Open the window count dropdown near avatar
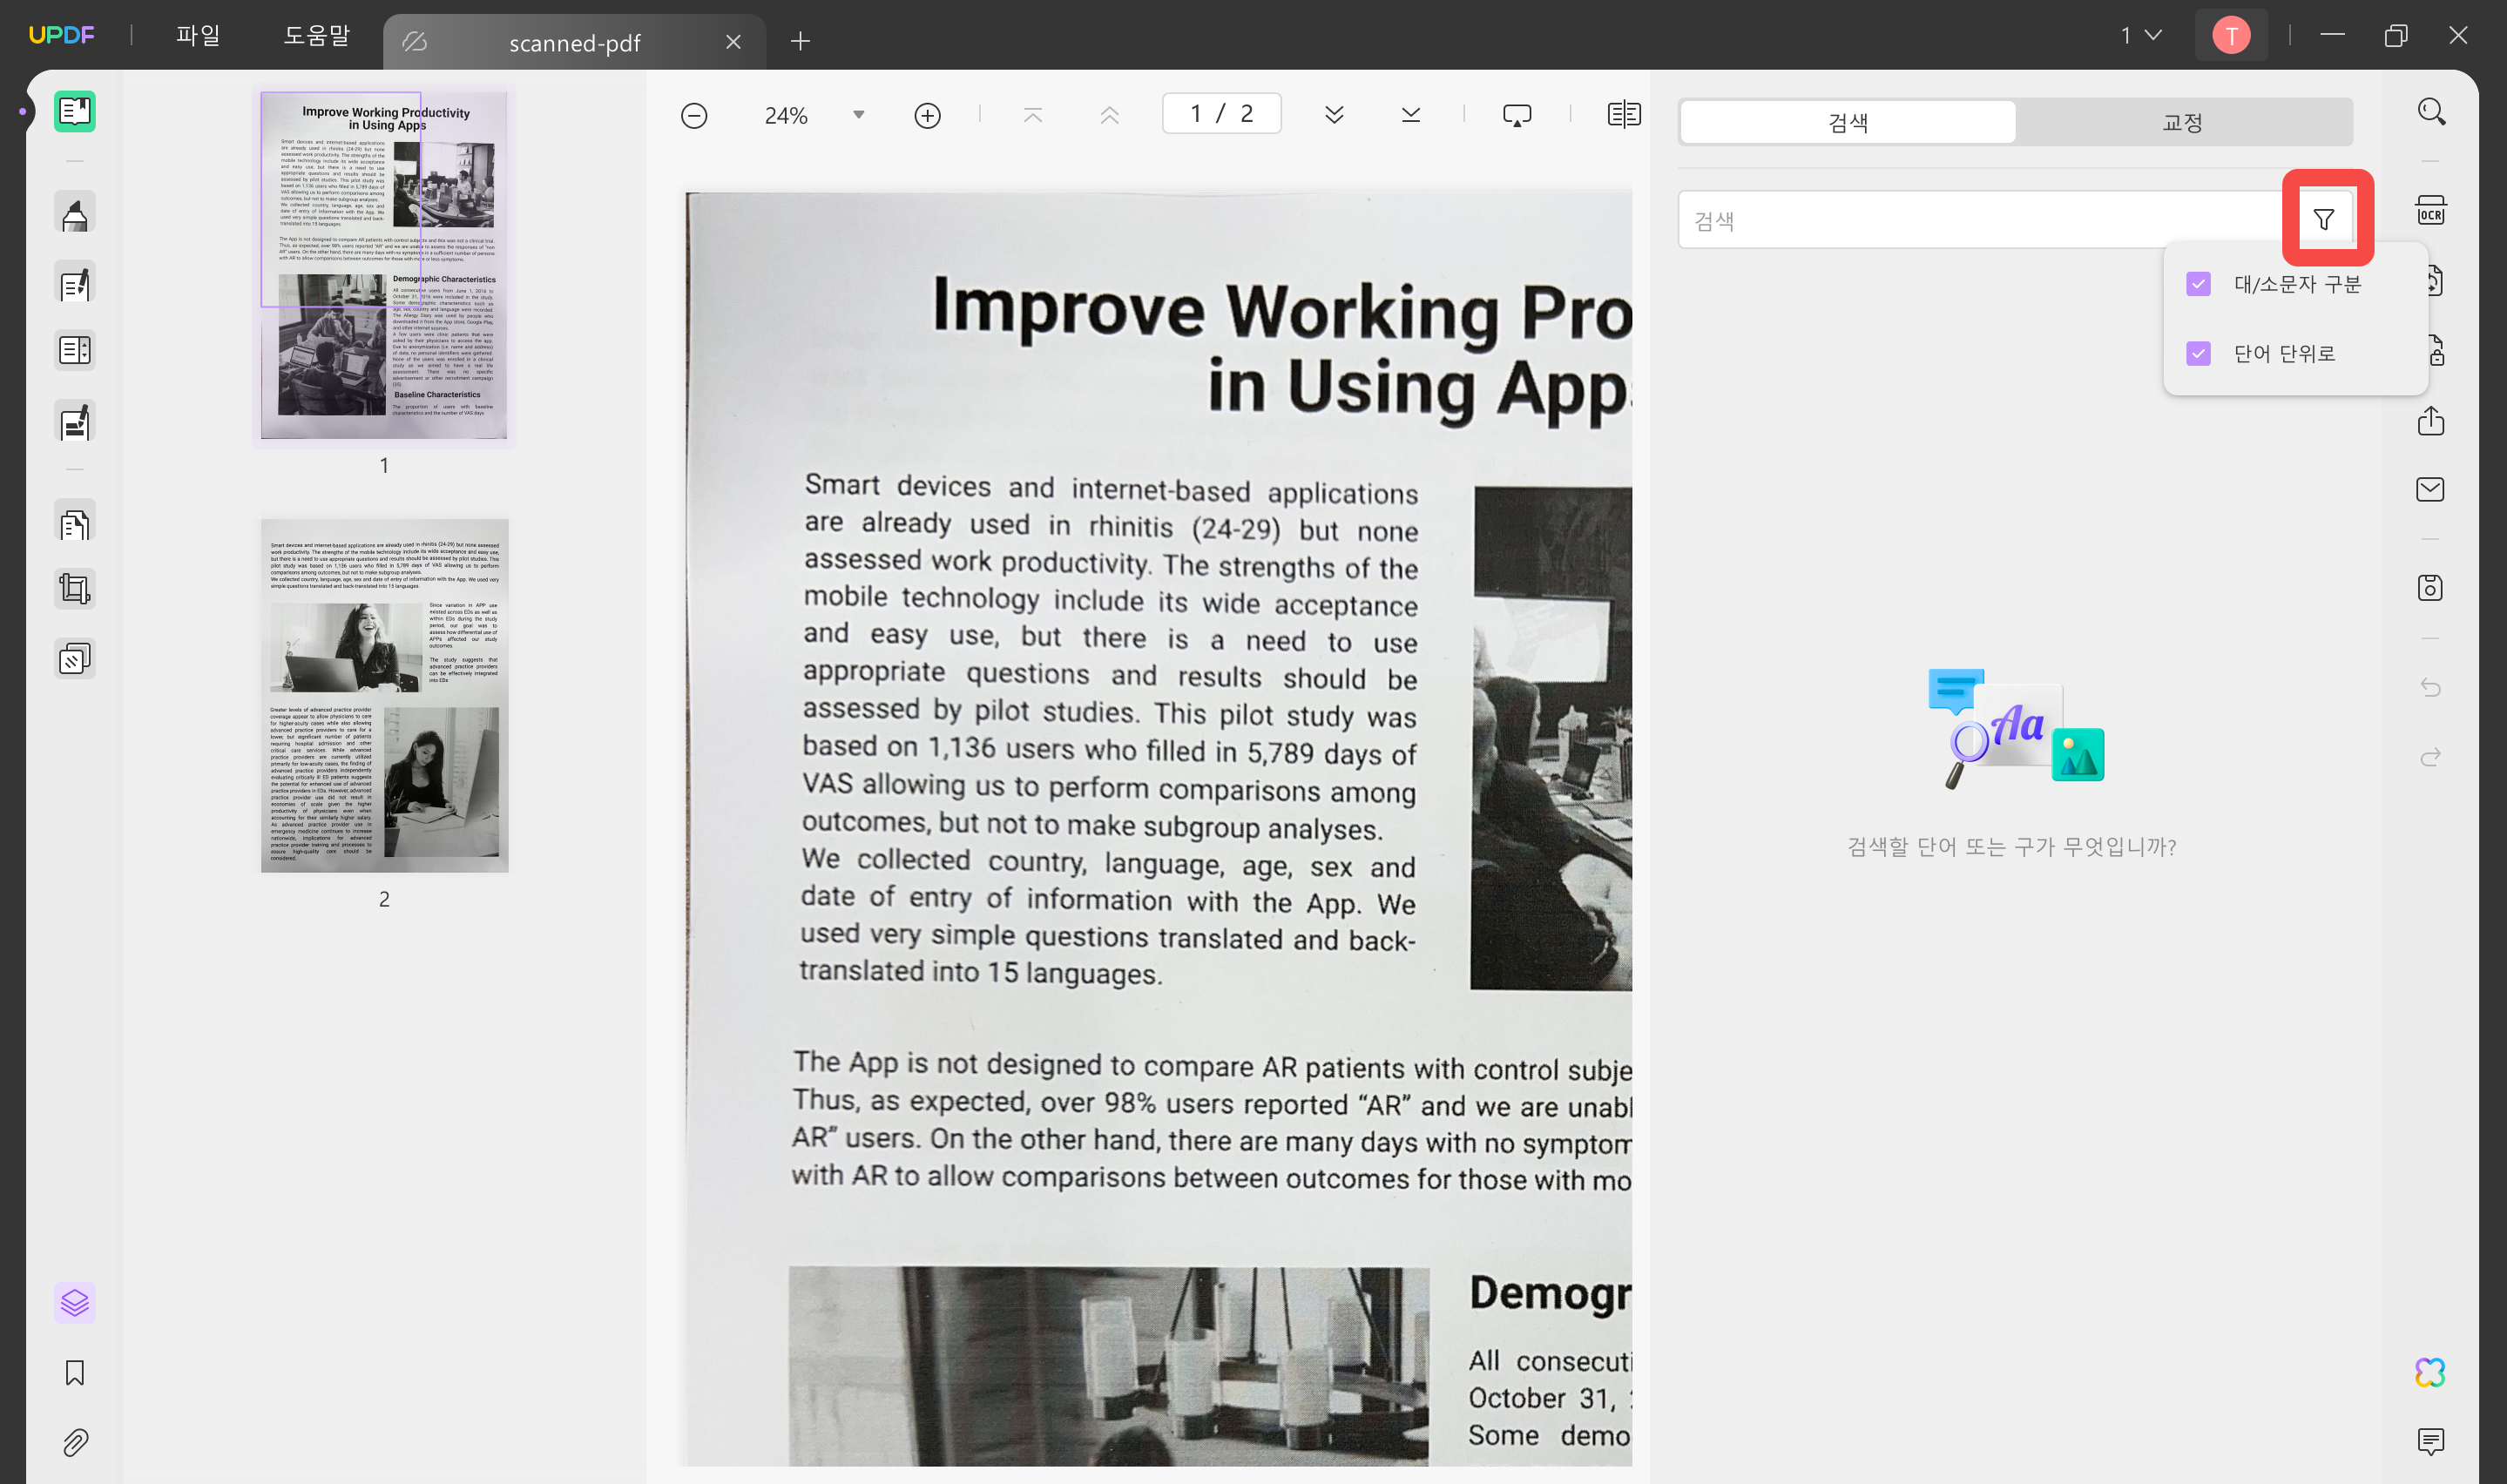This screenshot has width=2507, height=1484. click(2140, 36)
